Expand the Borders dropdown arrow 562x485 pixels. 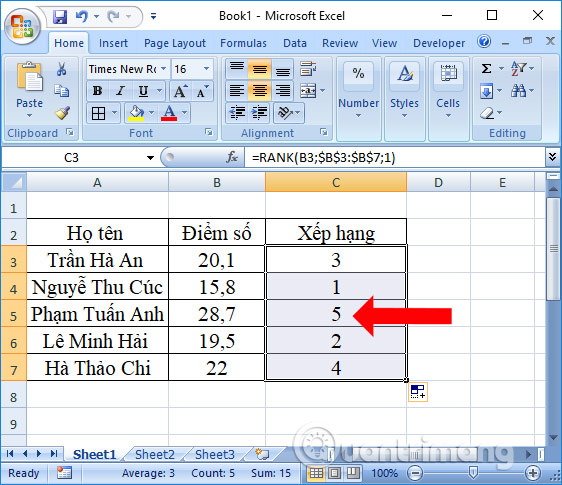click(114, 113)
